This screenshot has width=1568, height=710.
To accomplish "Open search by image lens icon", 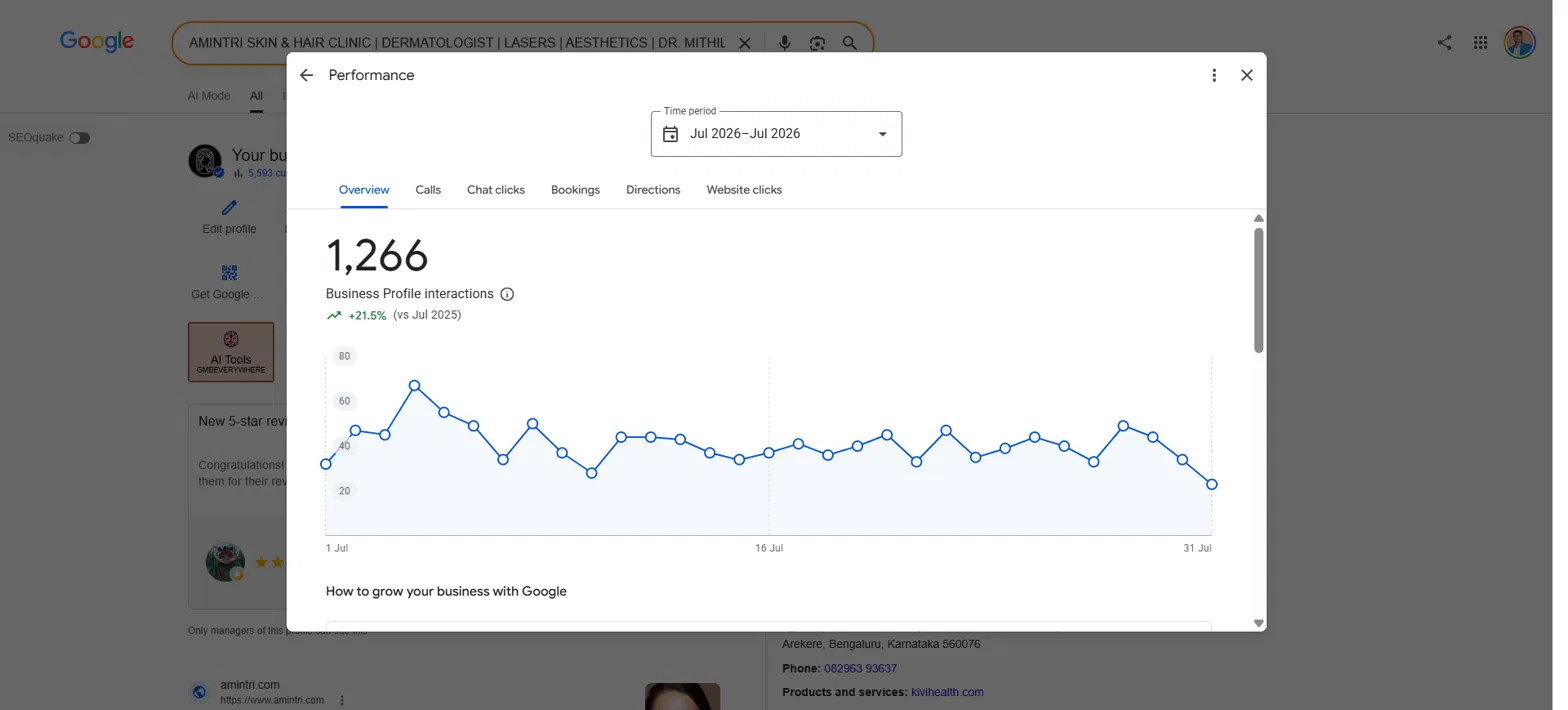I will point(817,43).
